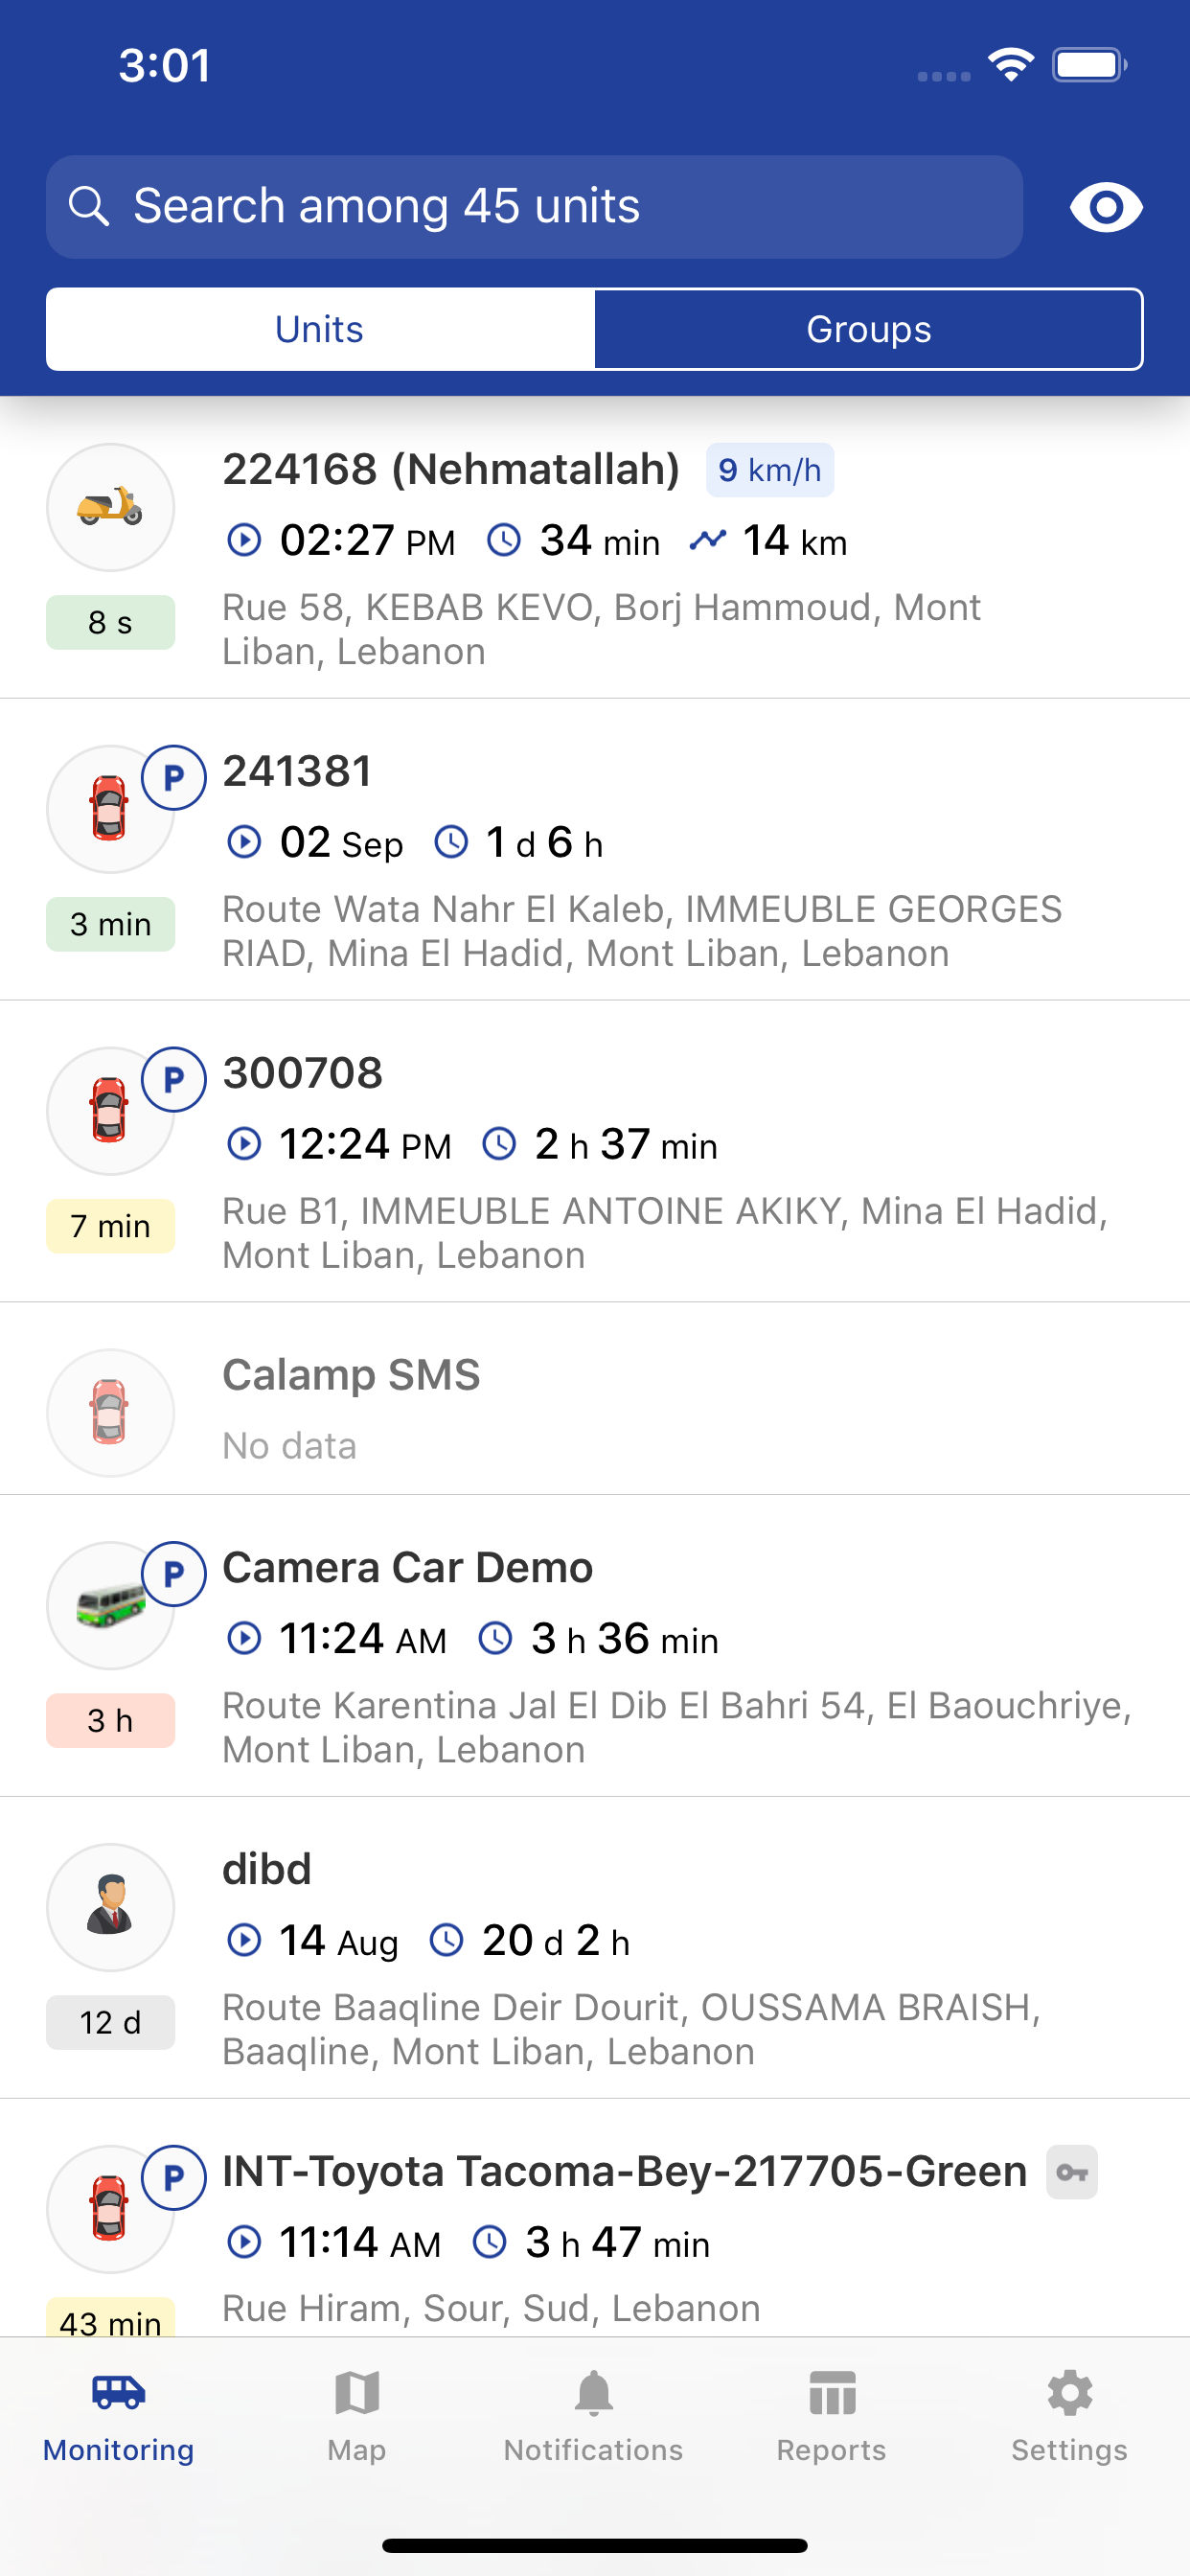
Task: Tap the search field for 45 units
Action: tap(534, 207)
